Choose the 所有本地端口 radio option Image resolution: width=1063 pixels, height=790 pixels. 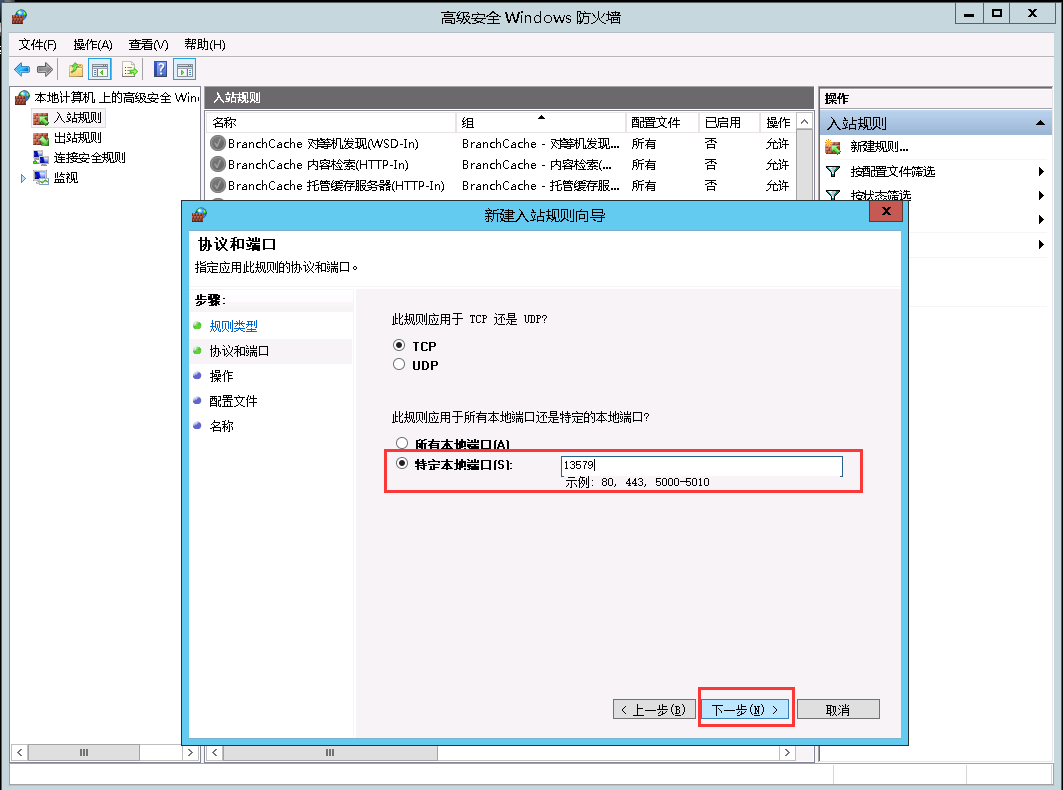402,443
